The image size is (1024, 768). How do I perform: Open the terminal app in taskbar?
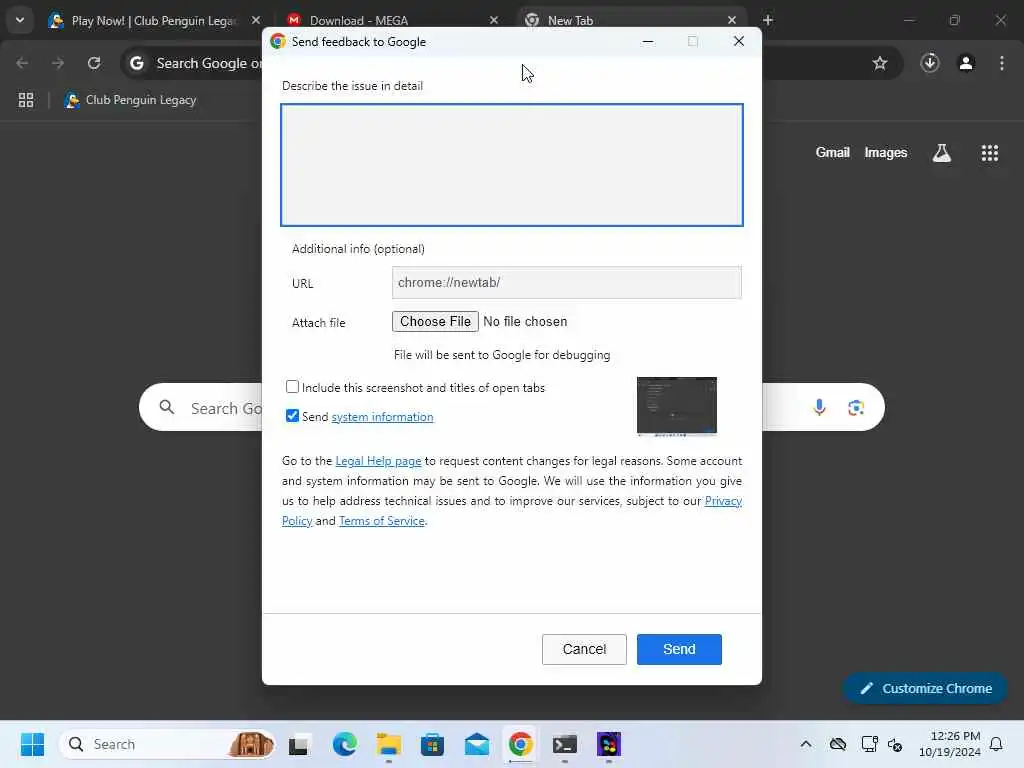click(564, 744)
